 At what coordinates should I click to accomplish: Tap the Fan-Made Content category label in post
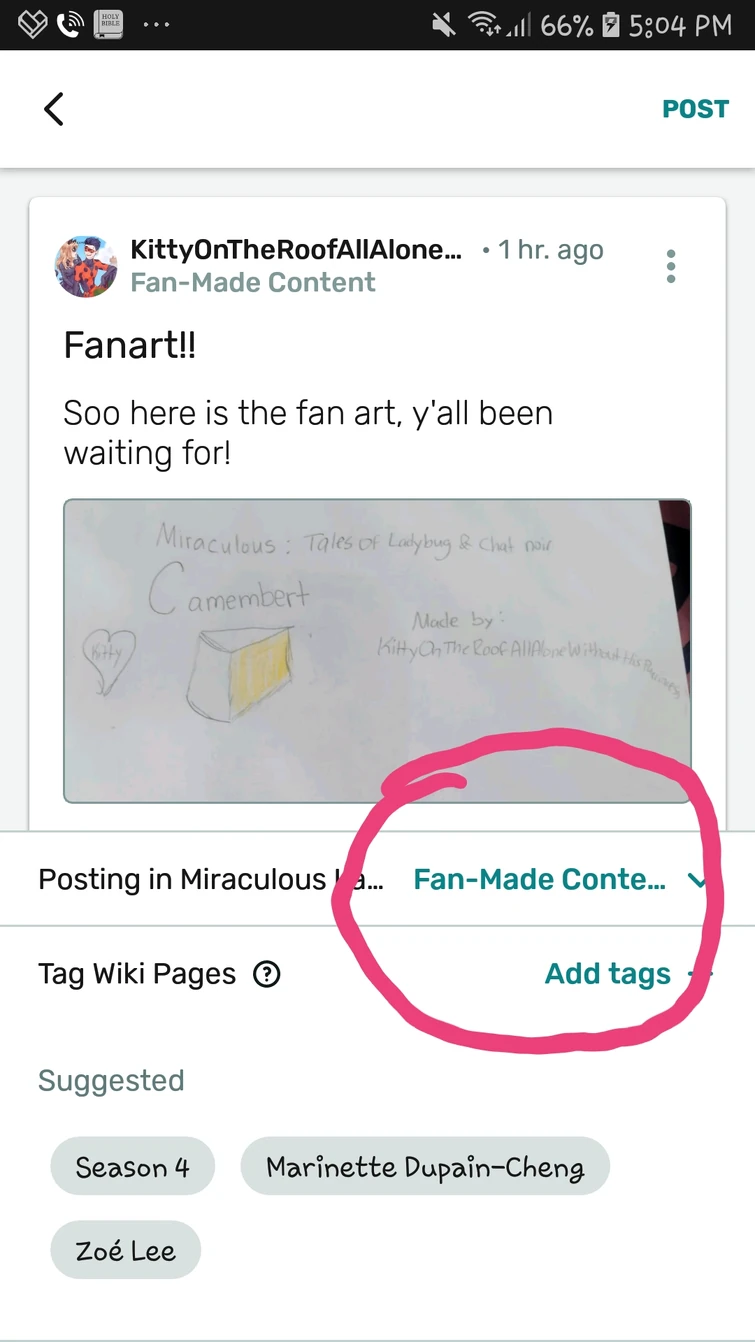point(253,282)
